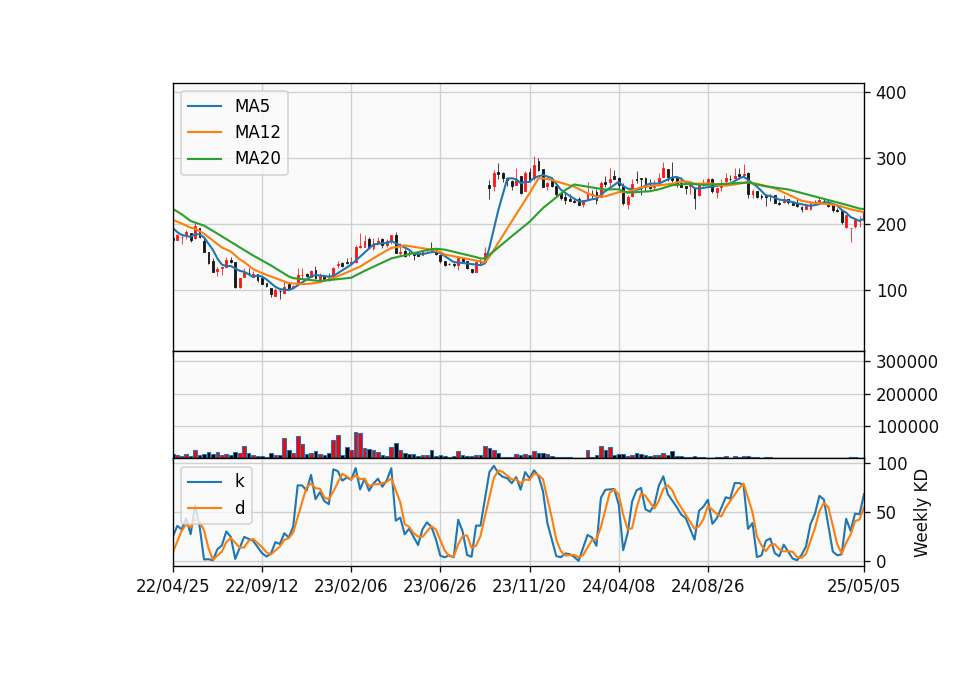The height and width of the screenshot is (690, 960).
Task: Click the 50 tick on KD axis
Action: point(887,513)
